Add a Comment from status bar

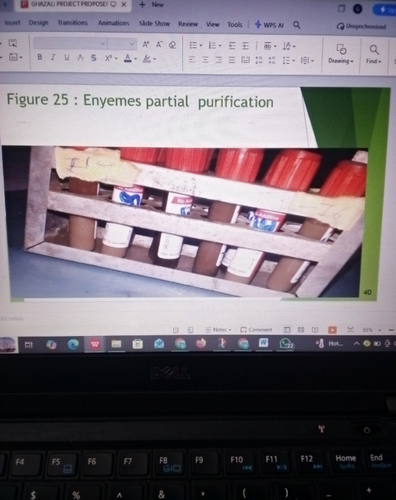[256, 330]
